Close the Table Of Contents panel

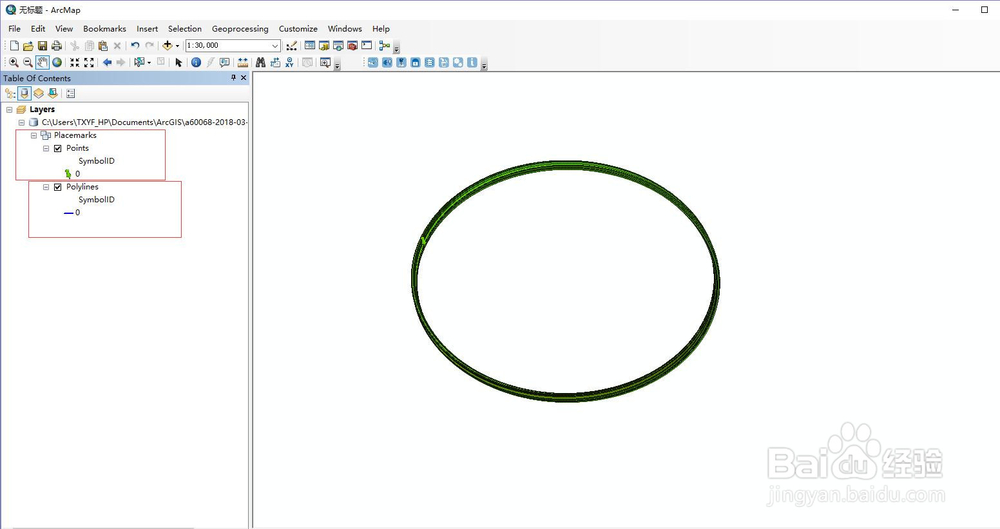coord(243,78)
